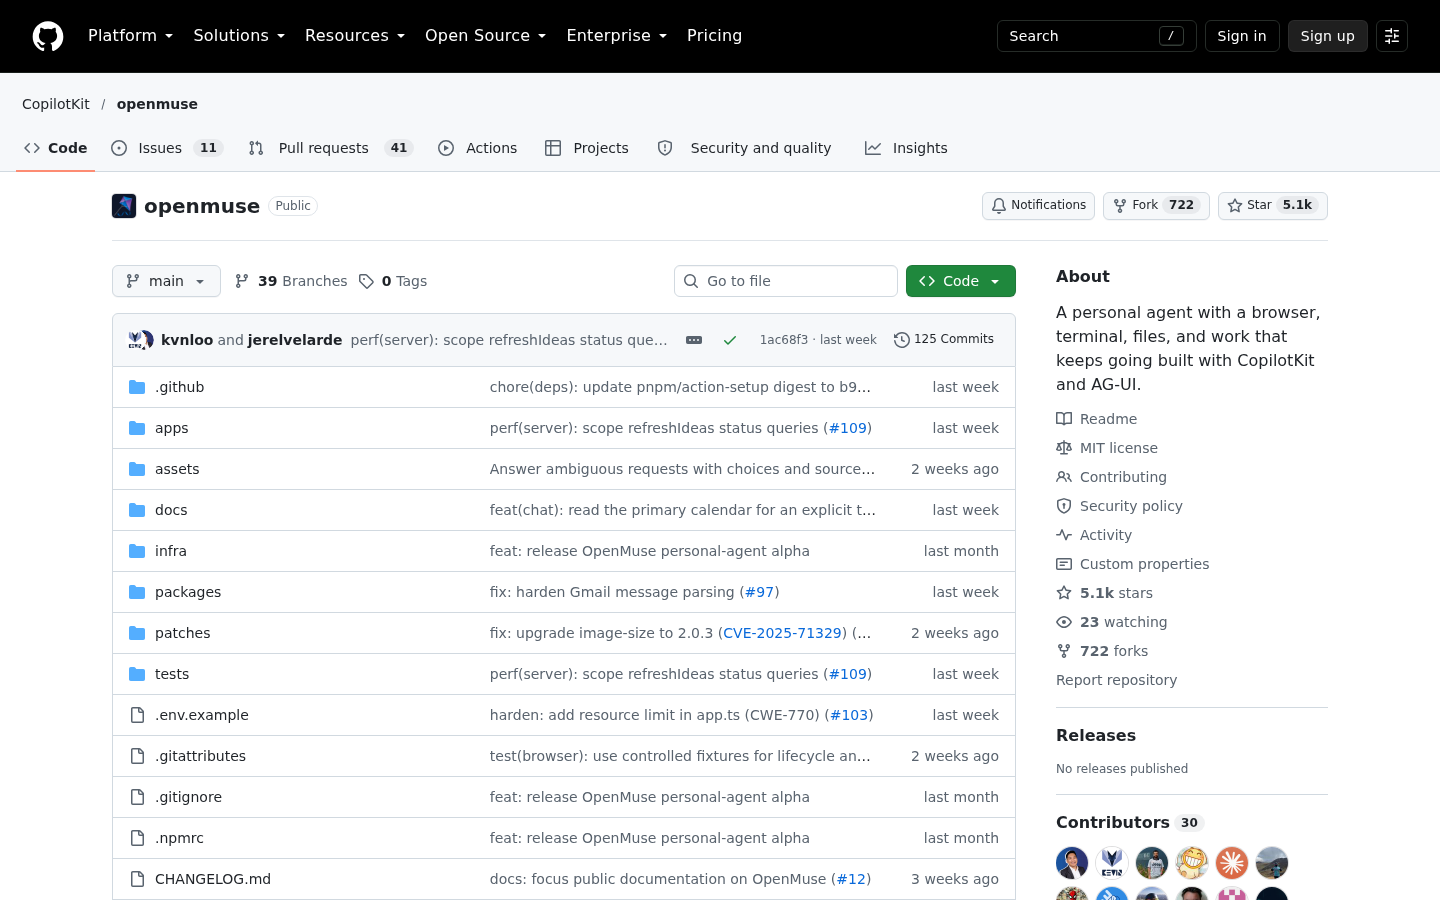The height and width of the screenshot is (900, 1440).
Task: Open the Insights tab
Action: pos(906,148)
